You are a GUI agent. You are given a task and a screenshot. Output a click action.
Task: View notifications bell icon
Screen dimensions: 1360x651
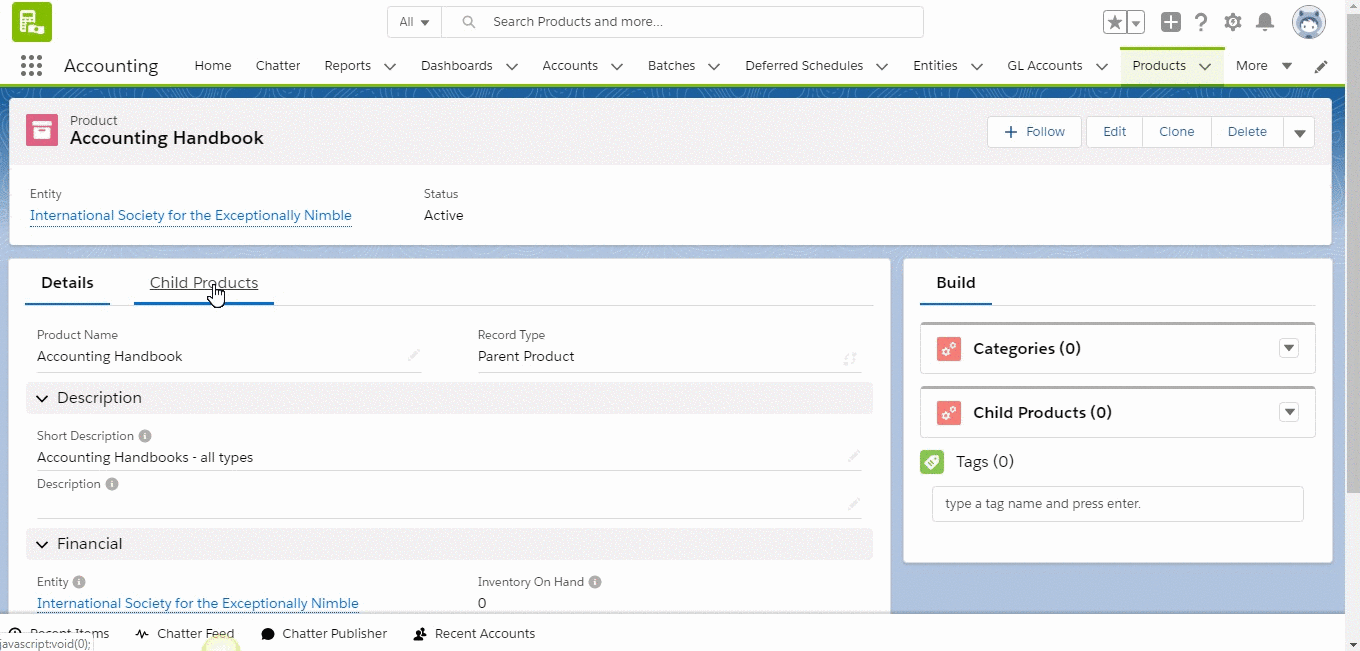coord(1265,22)
